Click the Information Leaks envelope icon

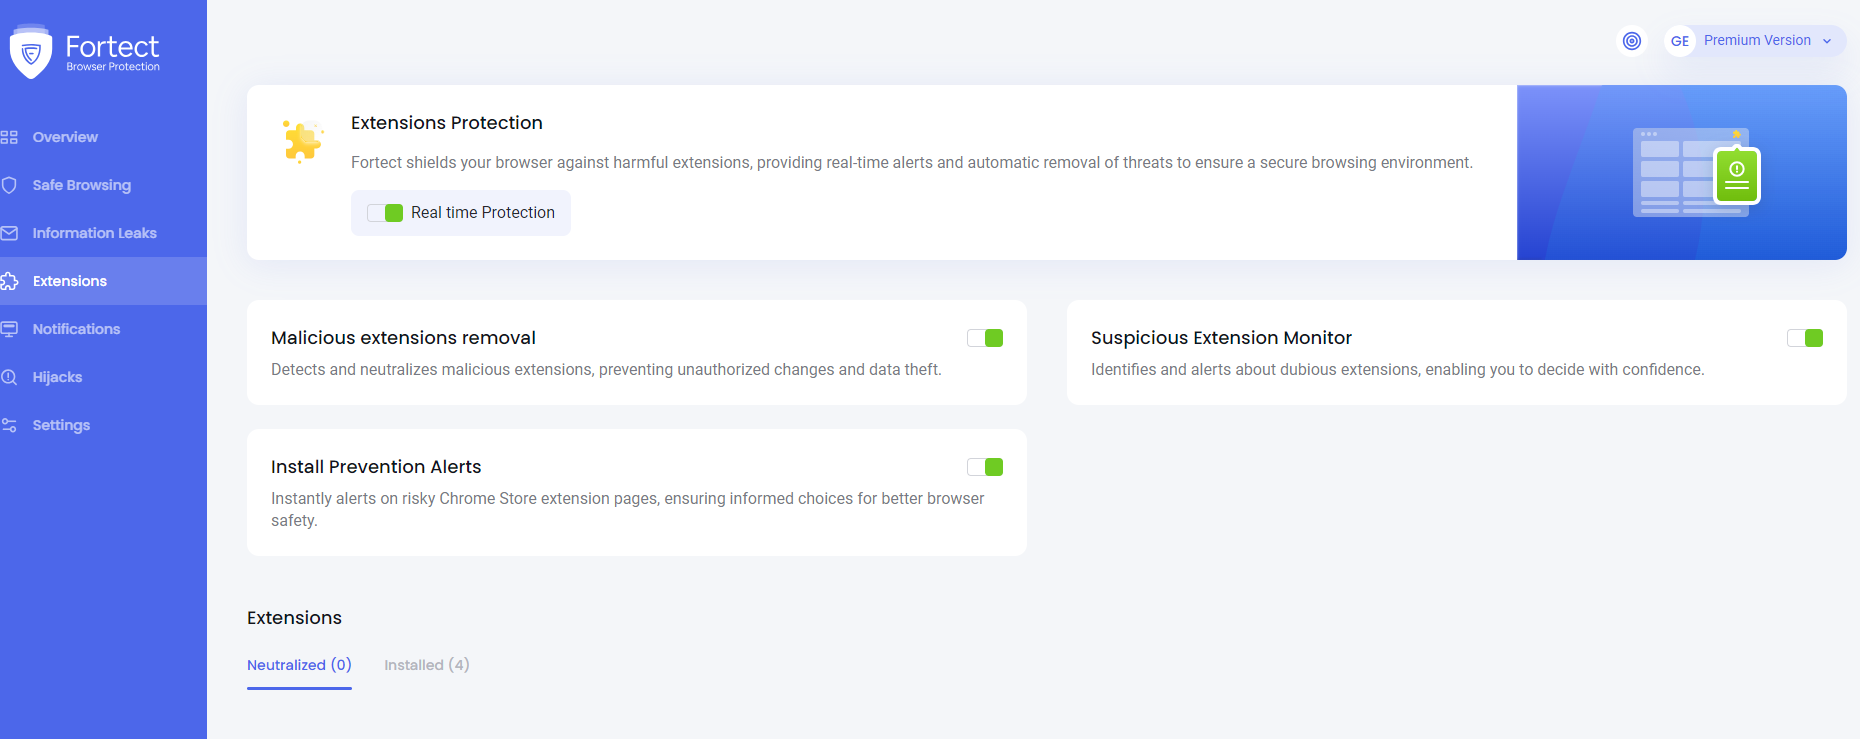click(x=10, y=232)
